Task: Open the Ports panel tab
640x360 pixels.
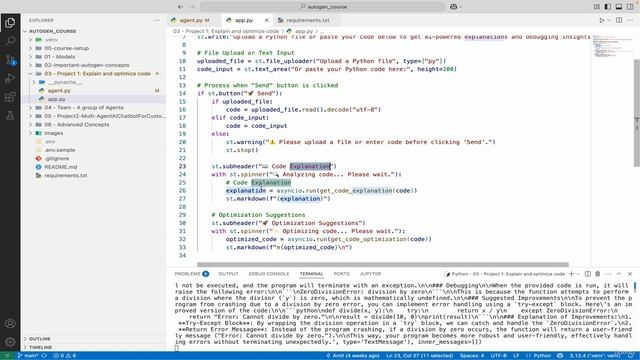Action: [x=342, y=274]
